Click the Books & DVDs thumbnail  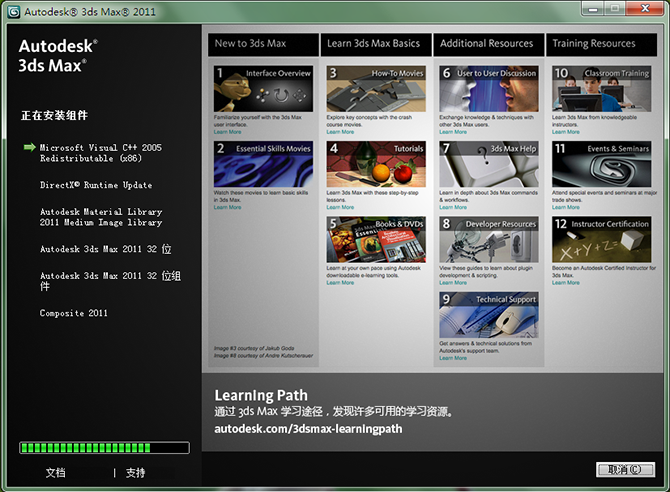376,239
